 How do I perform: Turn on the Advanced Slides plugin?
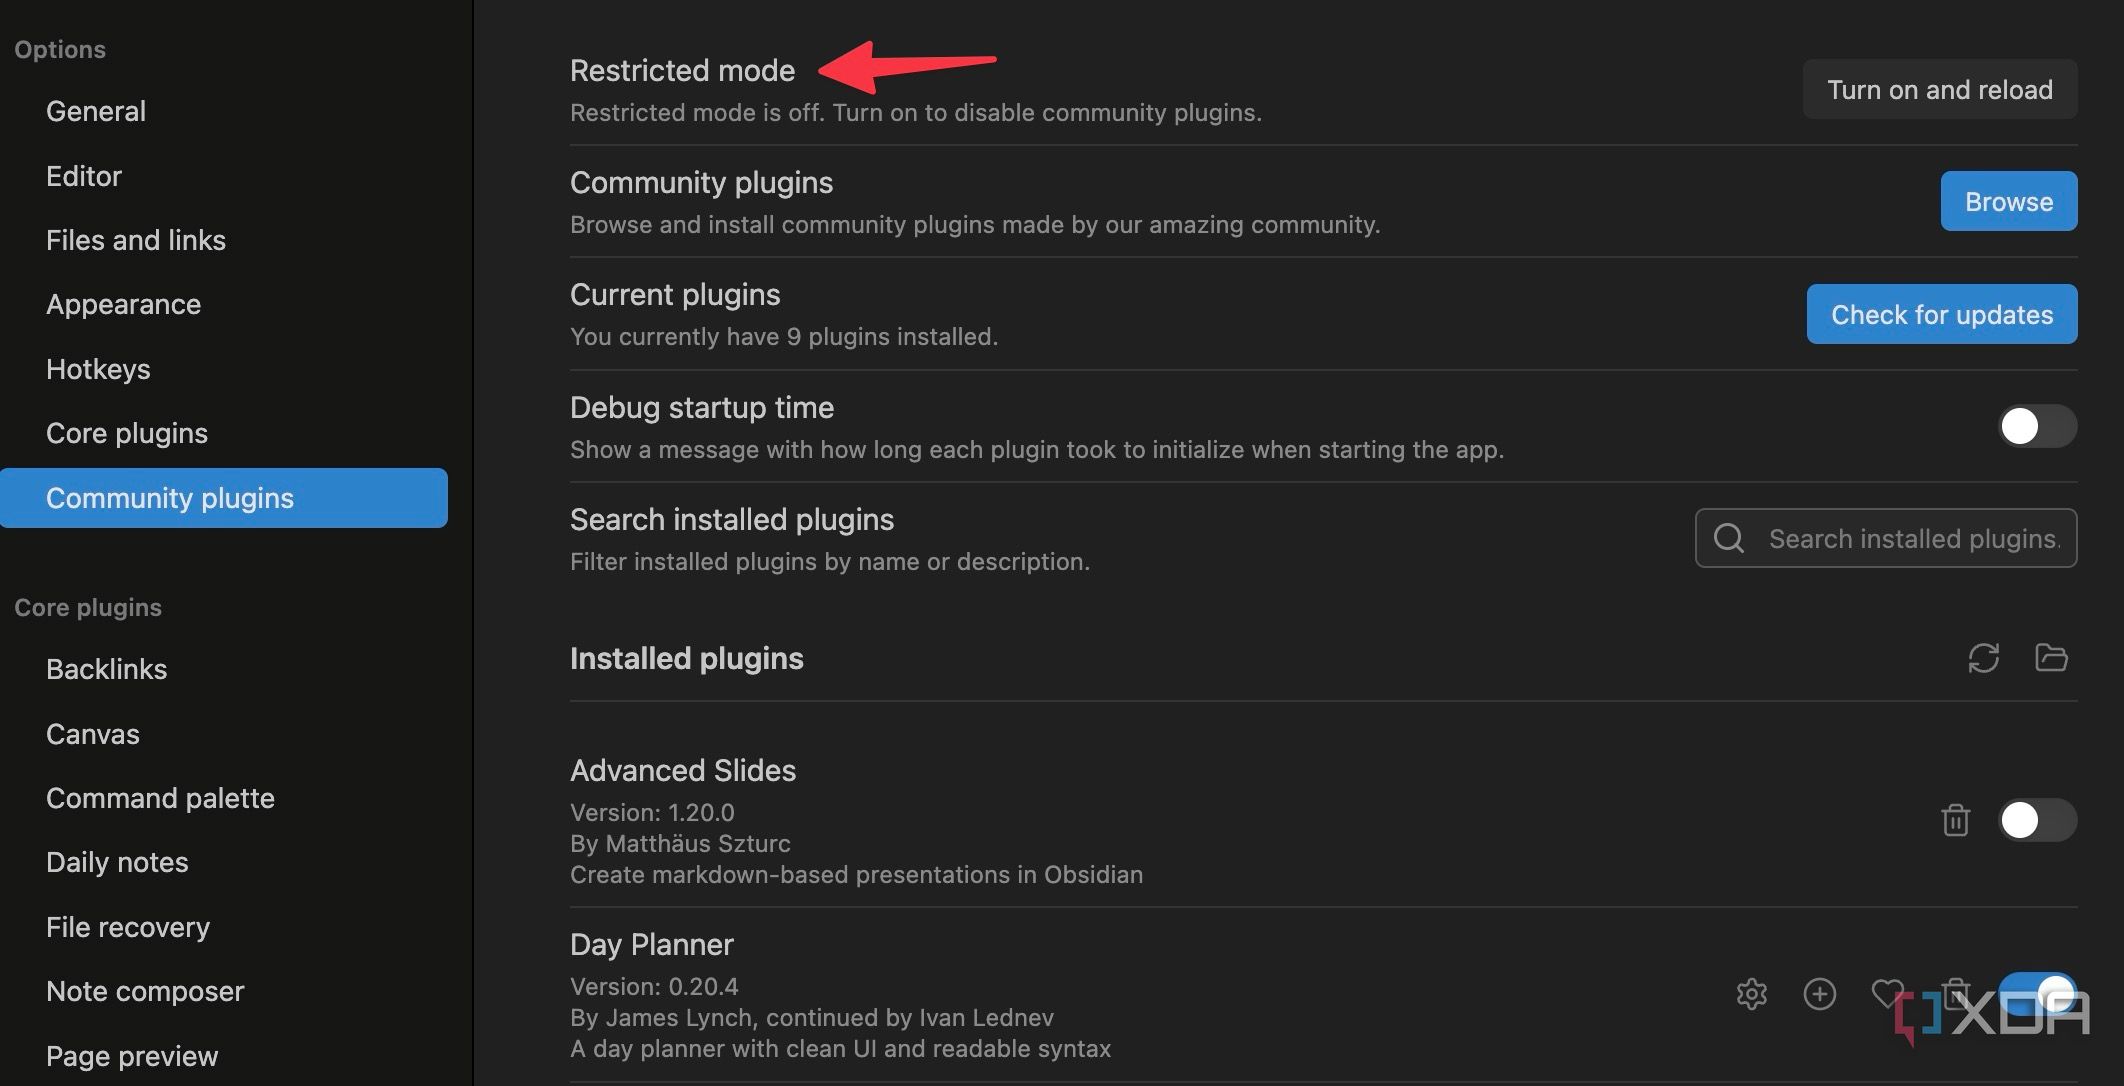pyautogui.click(x=2035, y=820)
